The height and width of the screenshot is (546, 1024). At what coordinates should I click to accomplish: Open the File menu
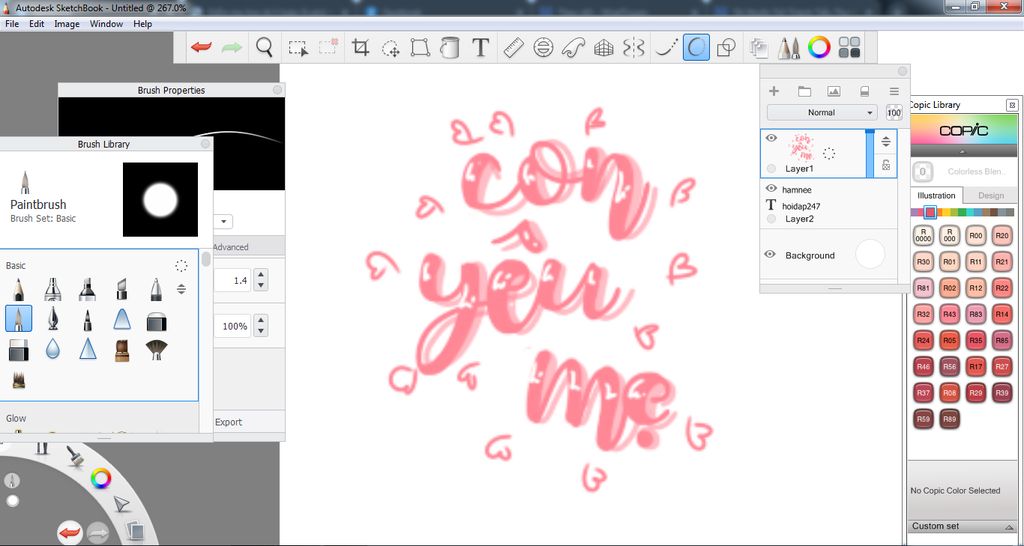click(12, 24)
